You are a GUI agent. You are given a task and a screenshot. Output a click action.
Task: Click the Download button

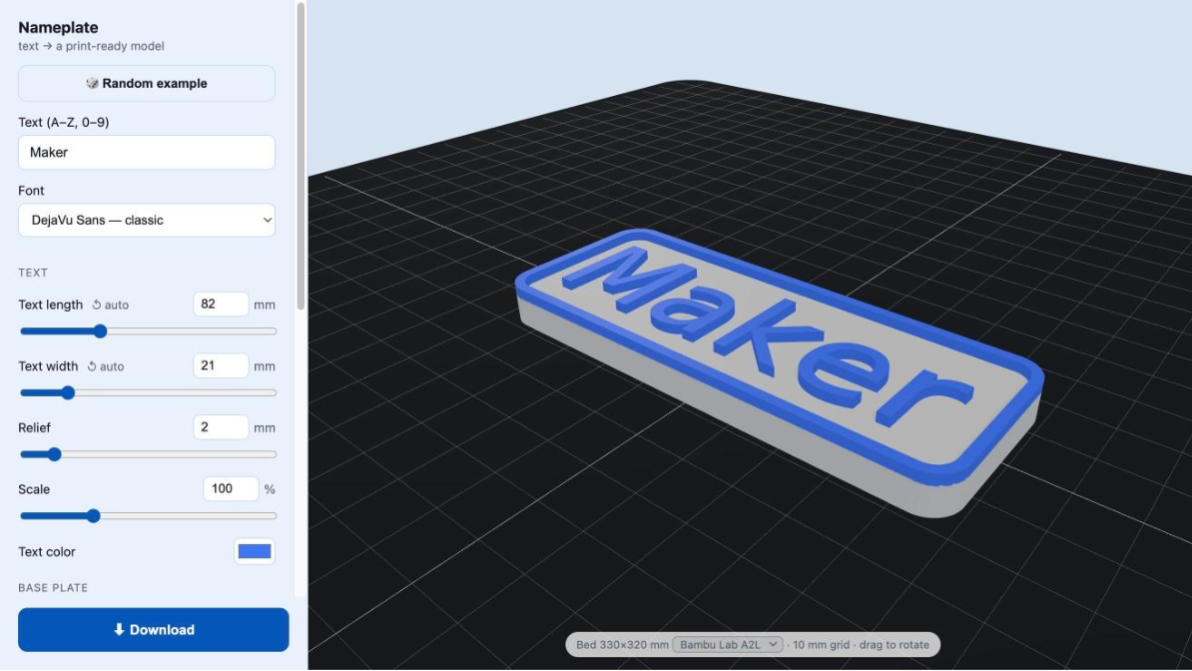click(x=154, y=629)
